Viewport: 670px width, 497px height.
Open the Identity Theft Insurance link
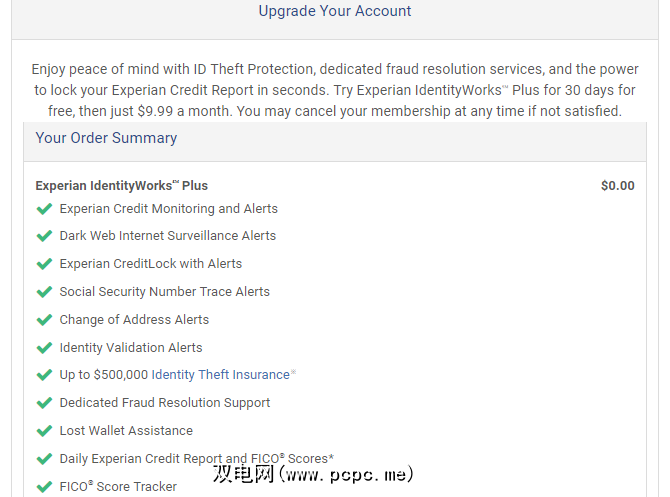[x=219, y=375]
